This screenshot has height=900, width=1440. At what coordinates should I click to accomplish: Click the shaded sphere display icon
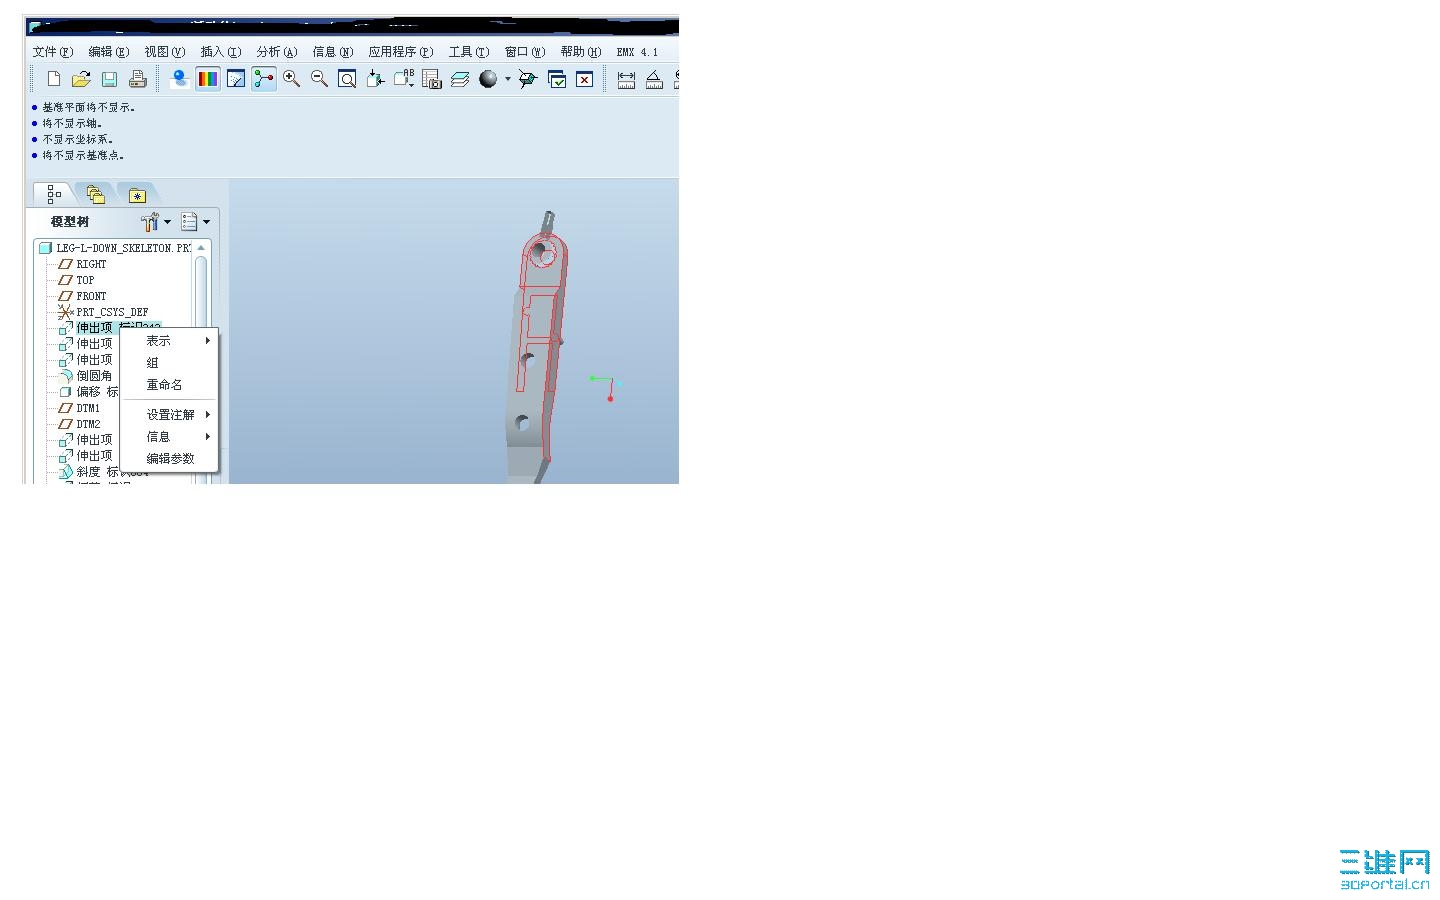(x=488, y=79)
